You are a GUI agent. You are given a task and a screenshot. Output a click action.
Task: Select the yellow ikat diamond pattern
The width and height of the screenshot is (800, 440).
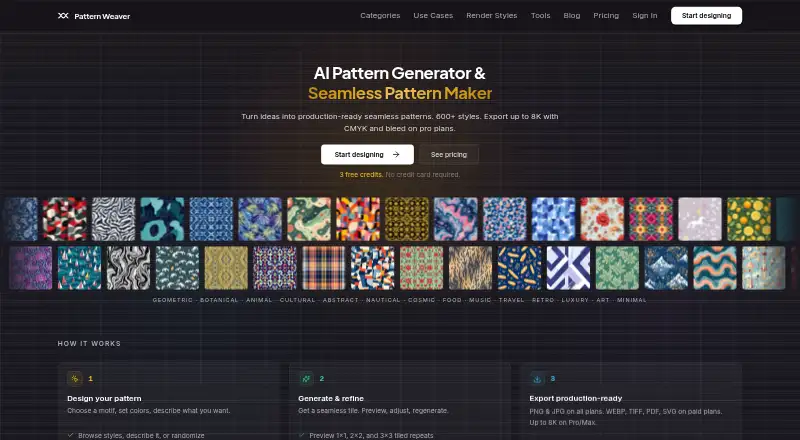tap(226, 268)
